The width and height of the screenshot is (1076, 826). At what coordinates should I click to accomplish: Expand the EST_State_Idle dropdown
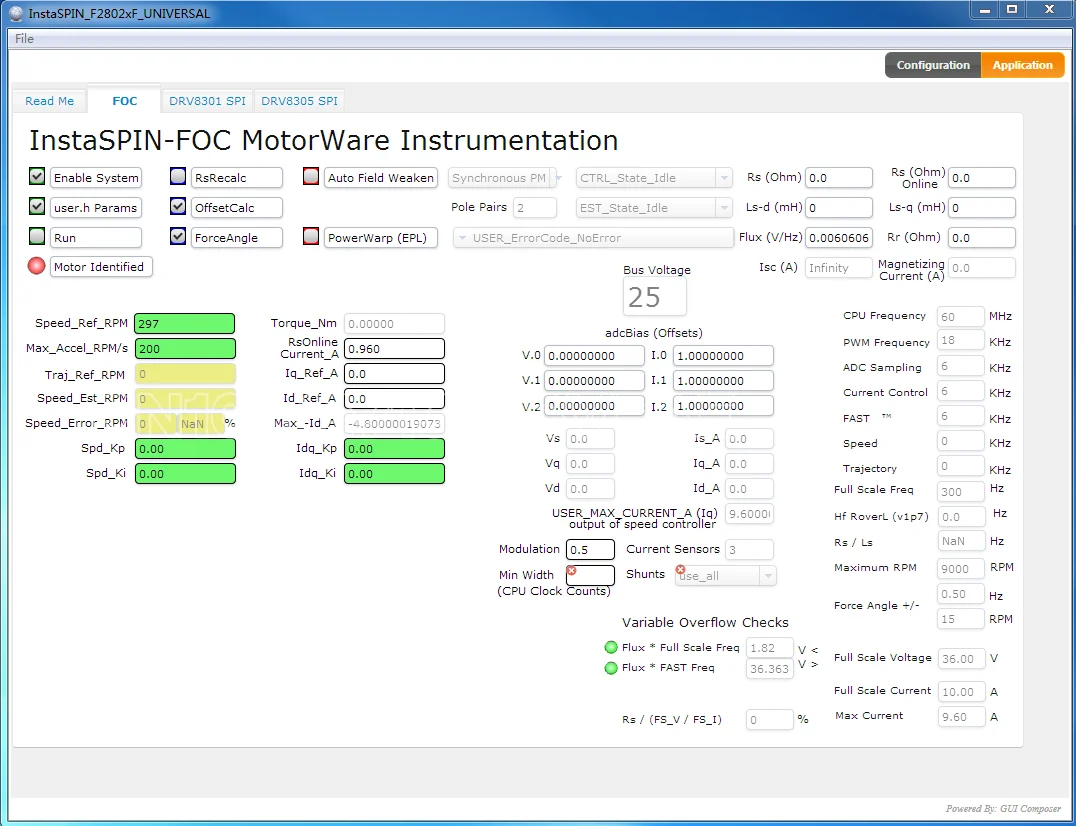tap(655, 208)
